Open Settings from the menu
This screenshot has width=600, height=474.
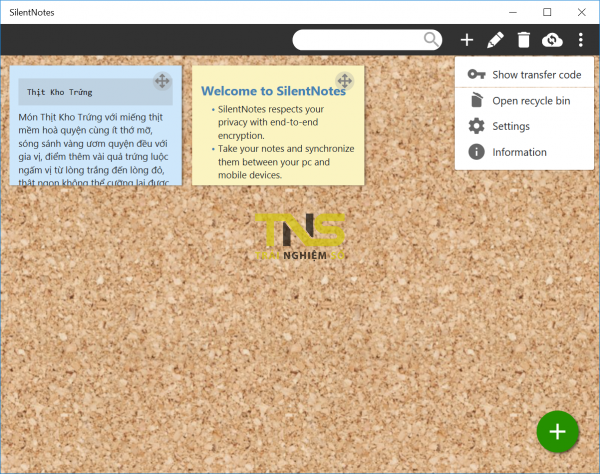click(524, 126)
